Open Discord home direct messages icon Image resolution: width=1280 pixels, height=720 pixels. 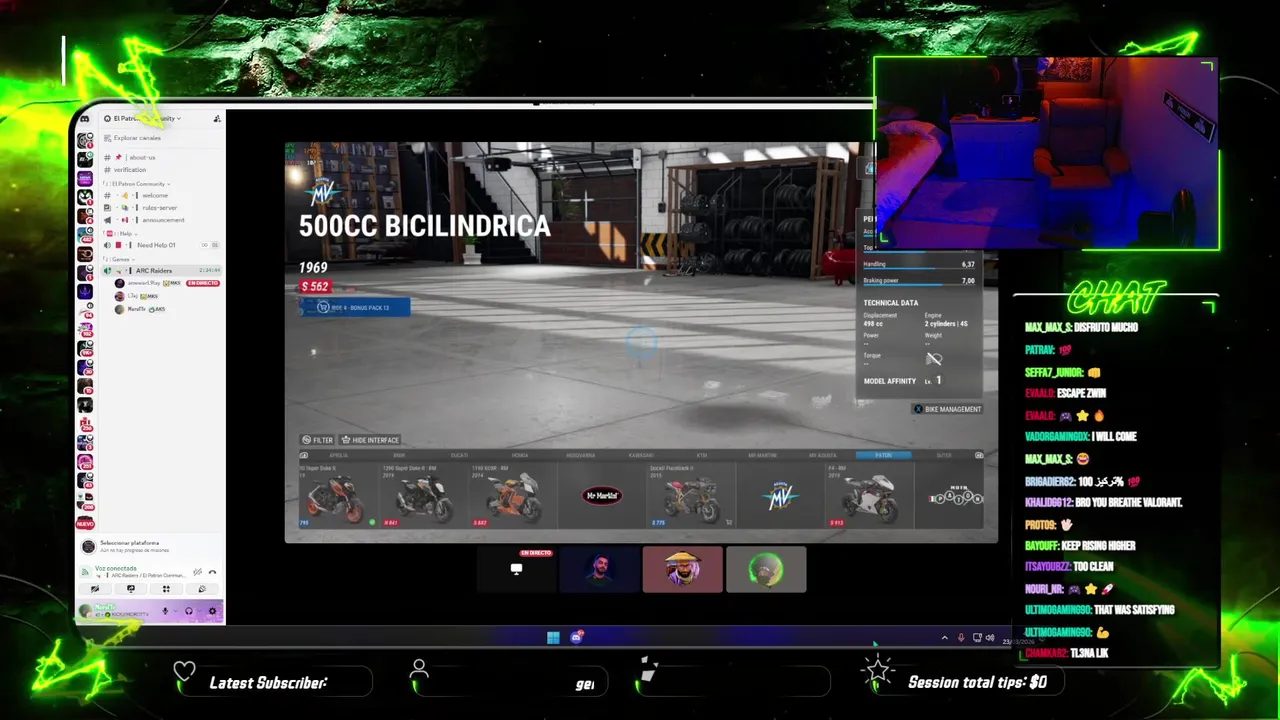(x=84, y=119)
